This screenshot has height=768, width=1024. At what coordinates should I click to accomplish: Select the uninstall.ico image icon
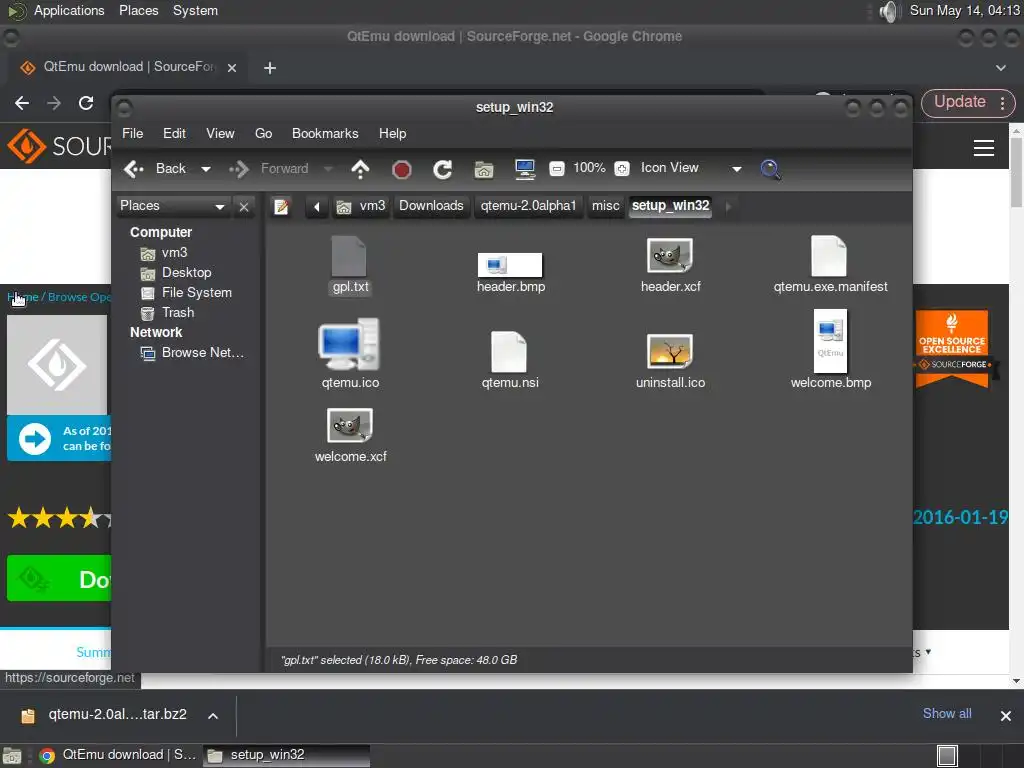pos(670,351)
